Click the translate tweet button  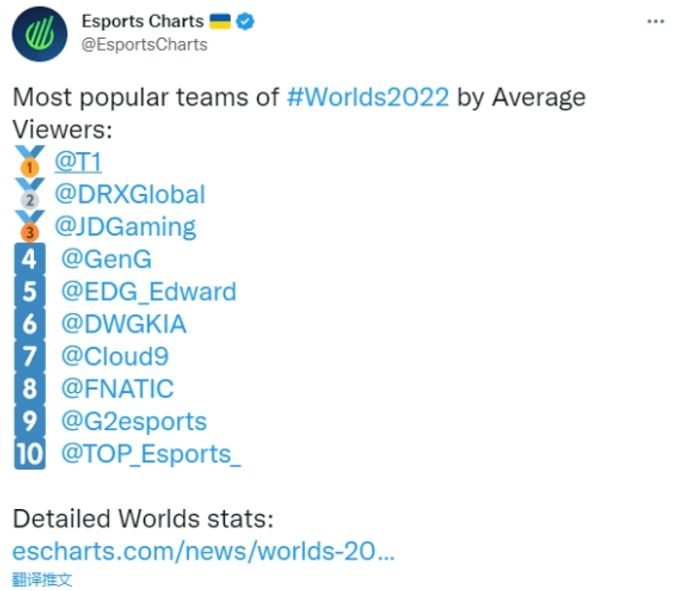pyautogui.click(x=42, y=579)
